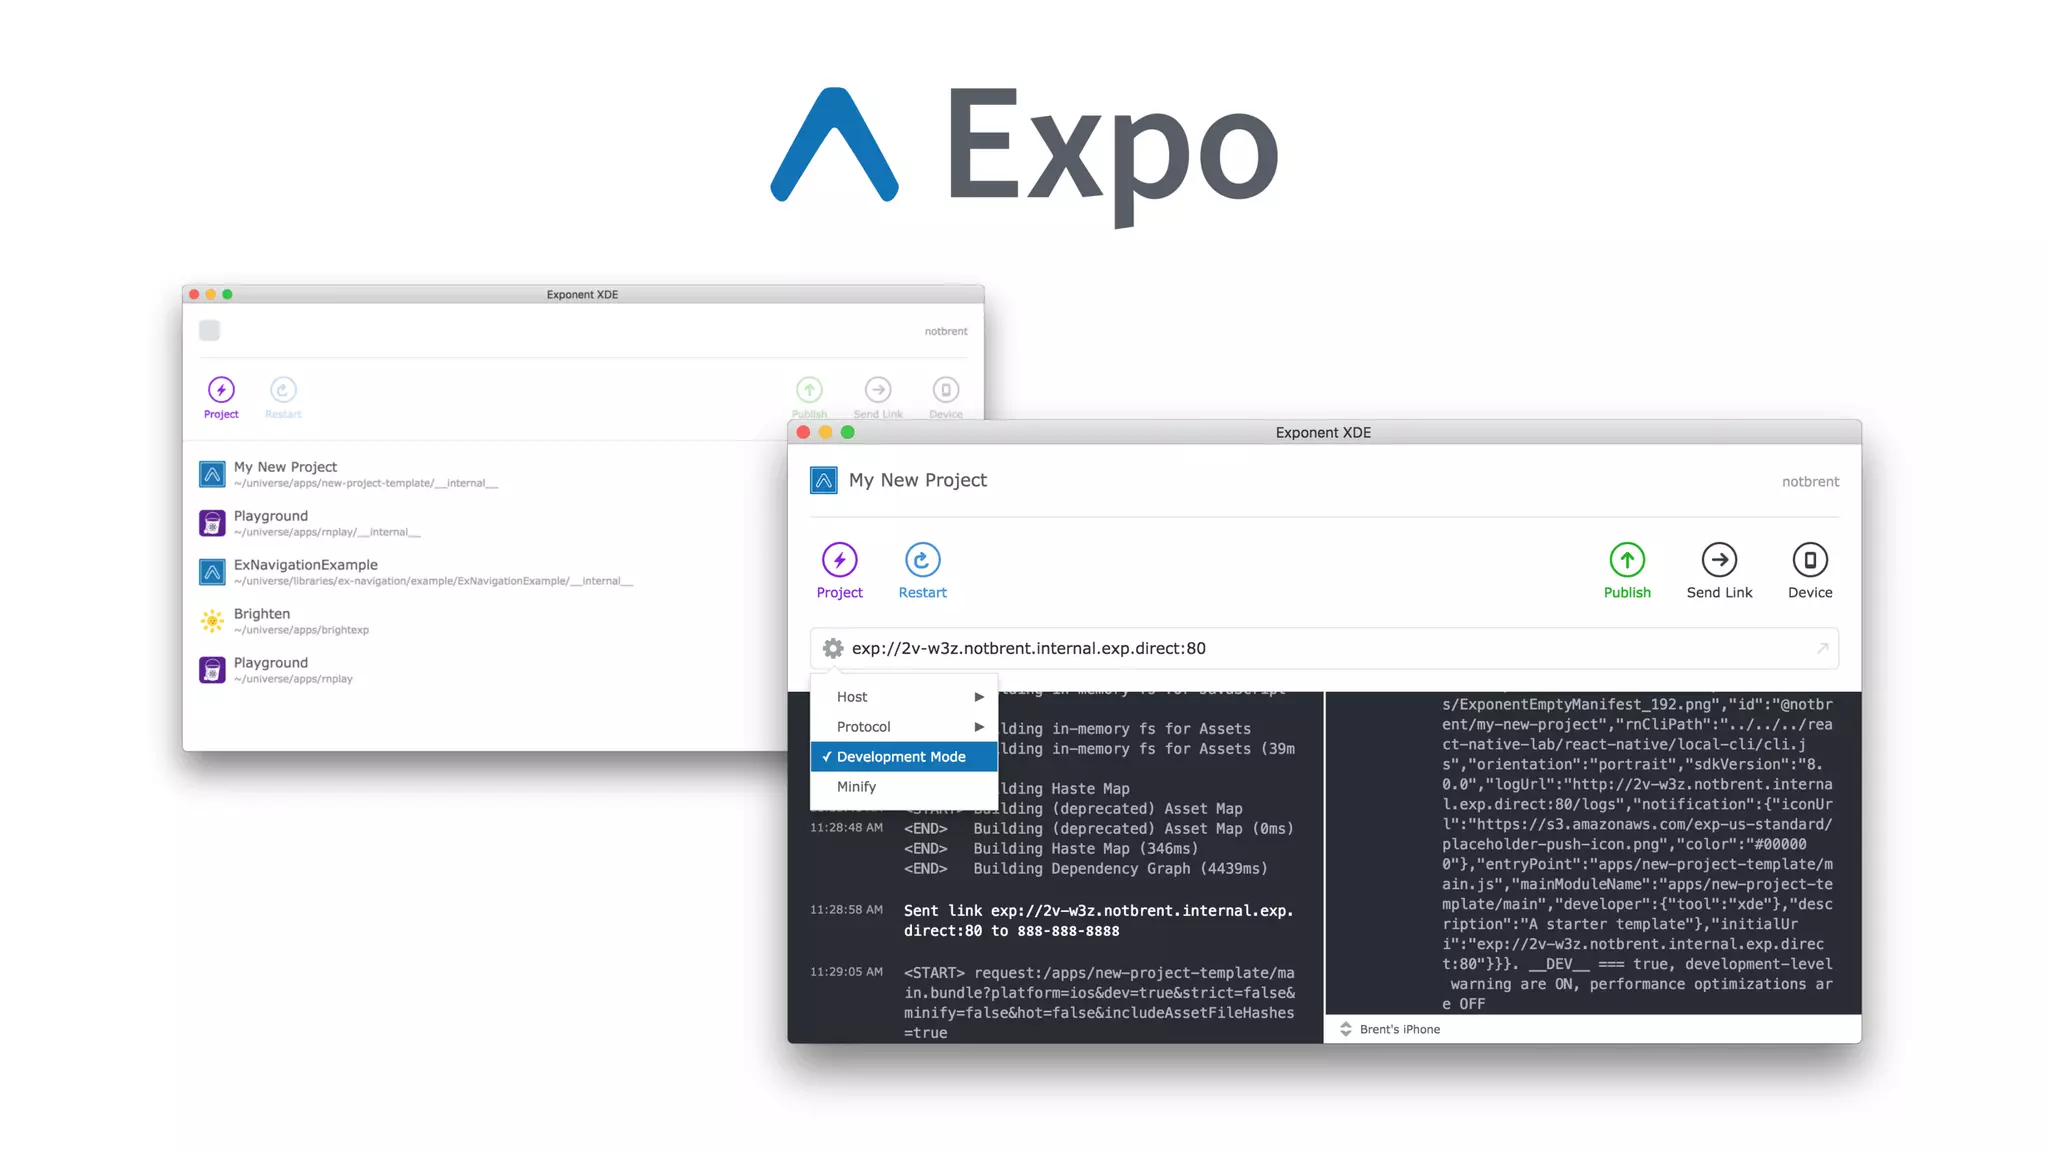
Task: Open the gear settings icon beside URL
Action: click(x=833, y=648)
